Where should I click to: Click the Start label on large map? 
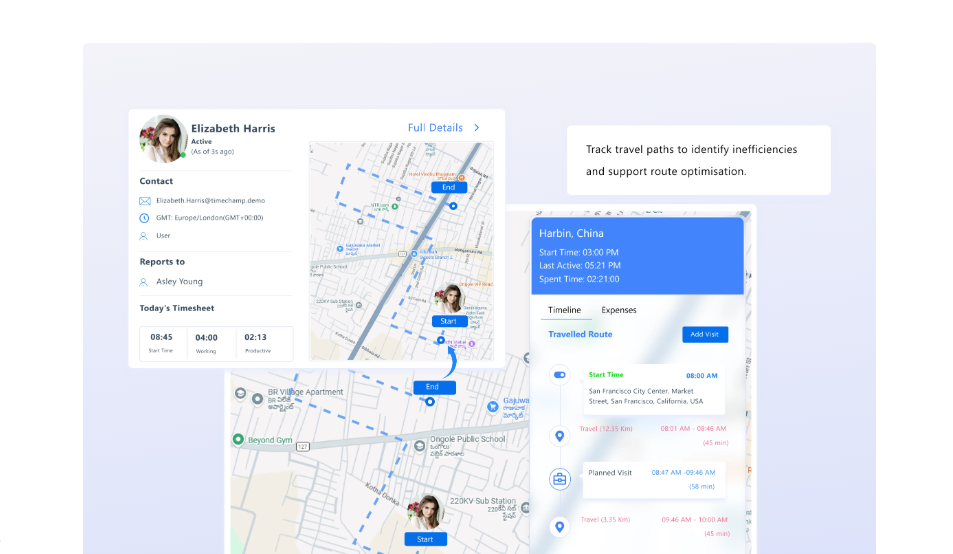pyautogui.click(x=425, y=539)
